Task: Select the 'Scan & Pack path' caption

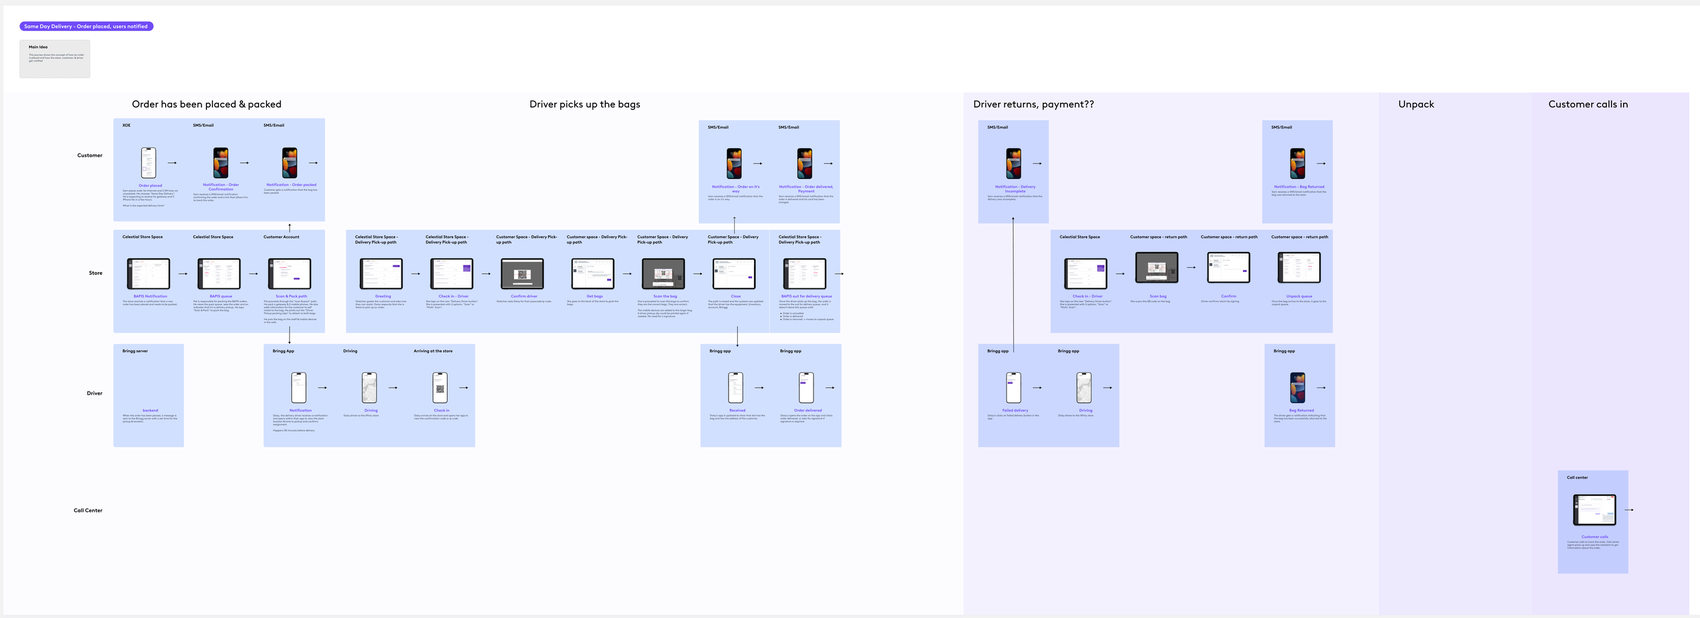Action: (x=290, y=296)
